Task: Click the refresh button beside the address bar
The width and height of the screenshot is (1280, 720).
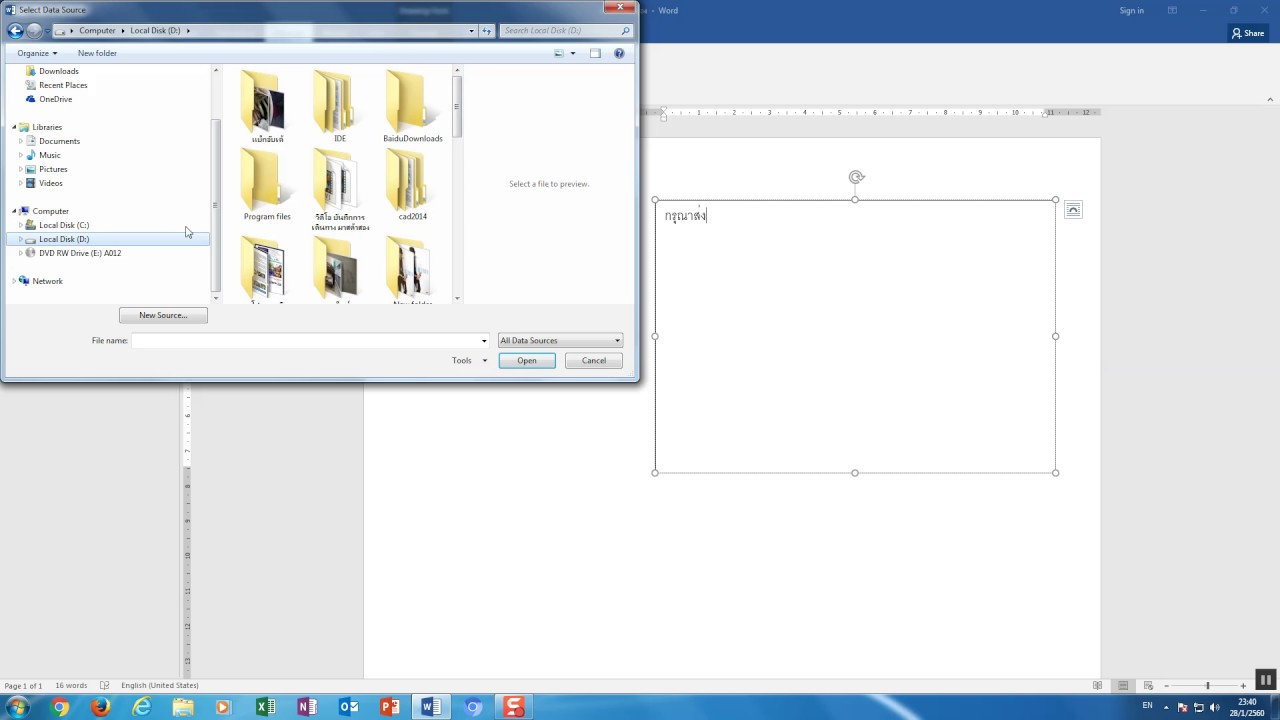Action: (x=487, y=31)
